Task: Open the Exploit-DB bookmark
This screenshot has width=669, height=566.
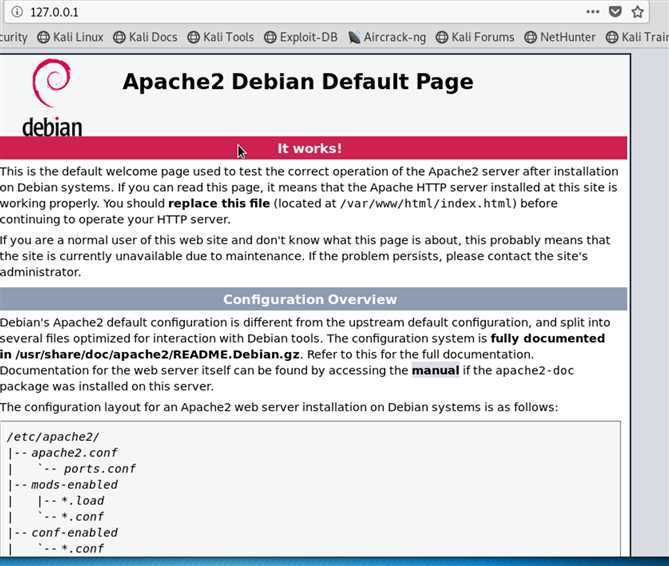Action: (301, 38)
